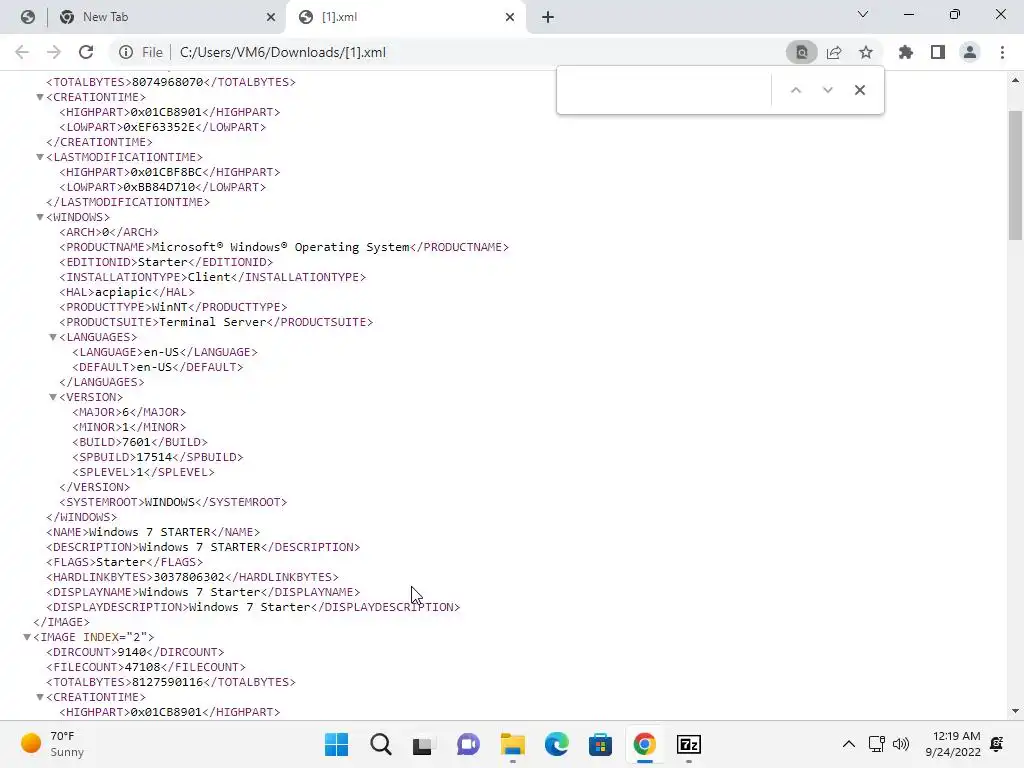Image resolution: width=1024 pixels, height=768 pixels.
Task: Click the browser Back arrow
Action: click(22, 52)
